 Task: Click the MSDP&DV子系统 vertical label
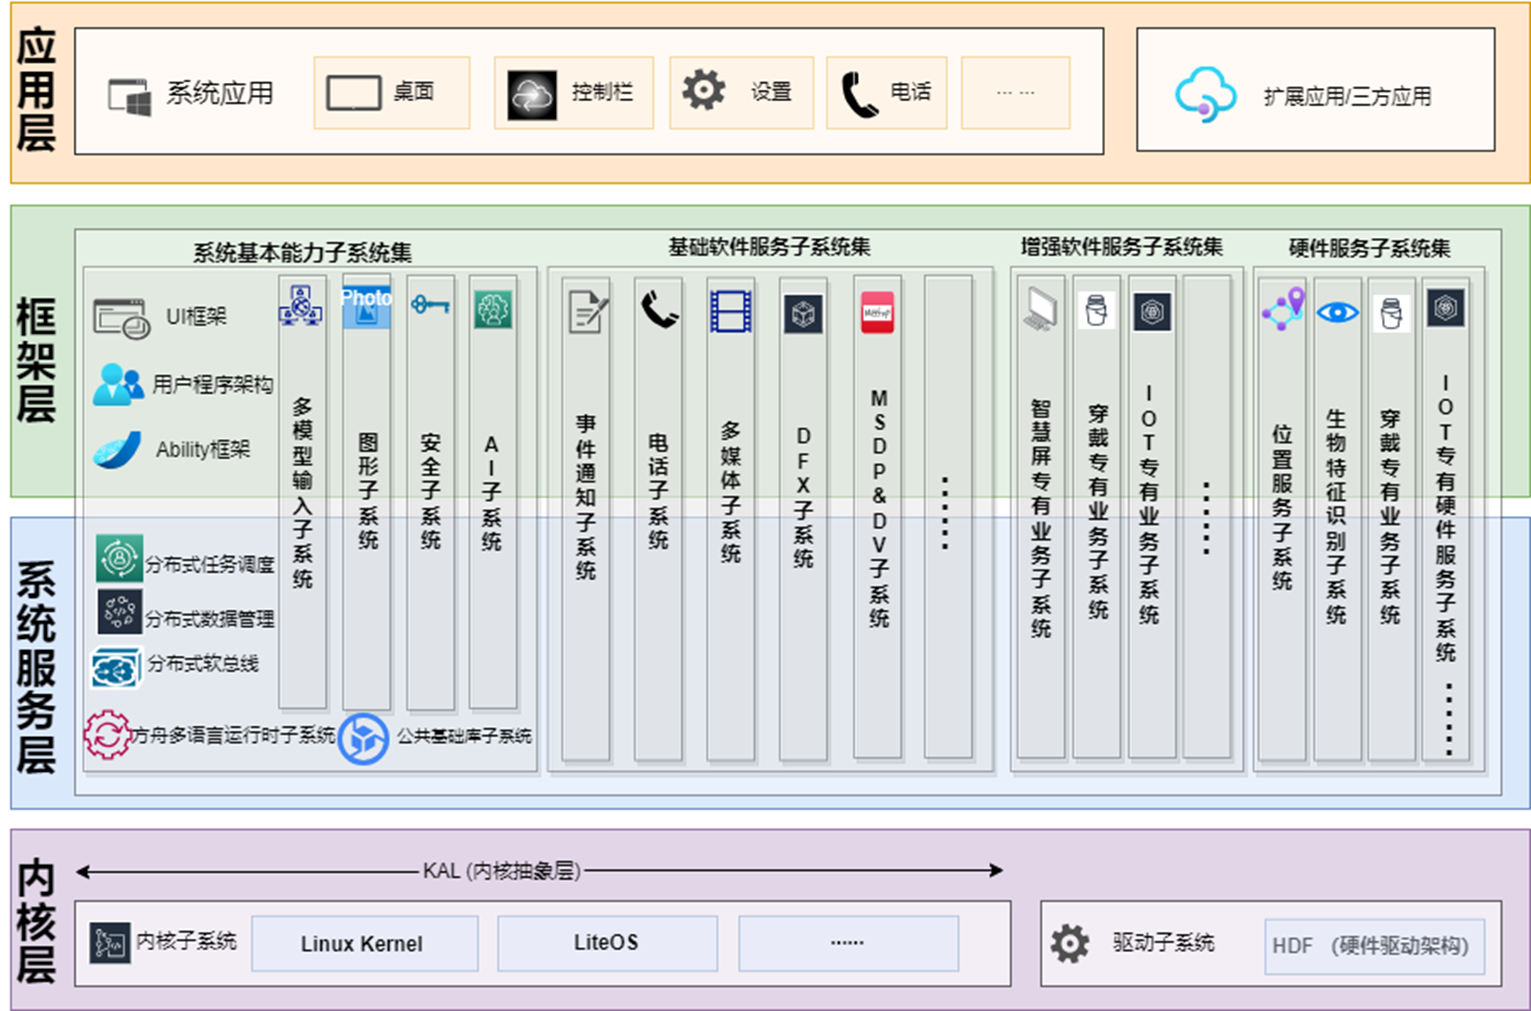pyautogui.click(x=879, y=508)
